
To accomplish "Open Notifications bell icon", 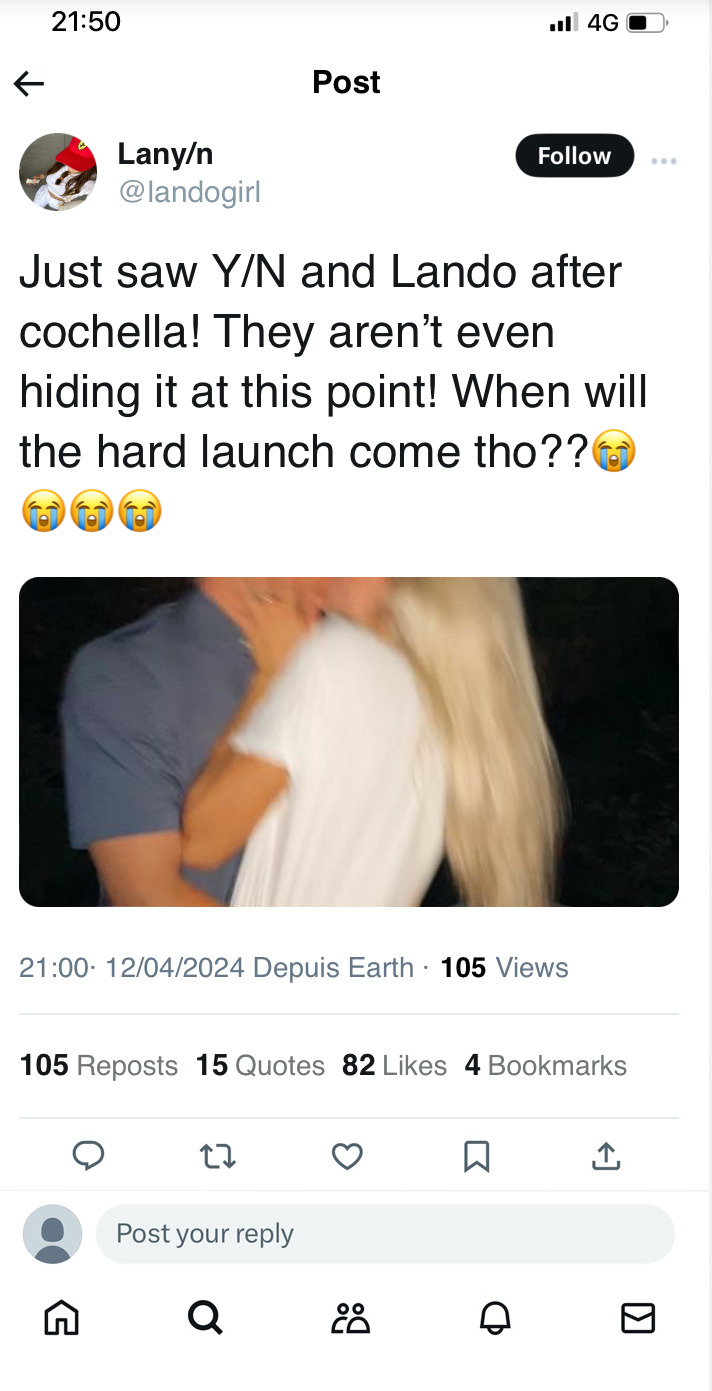I will (495, 1318).
